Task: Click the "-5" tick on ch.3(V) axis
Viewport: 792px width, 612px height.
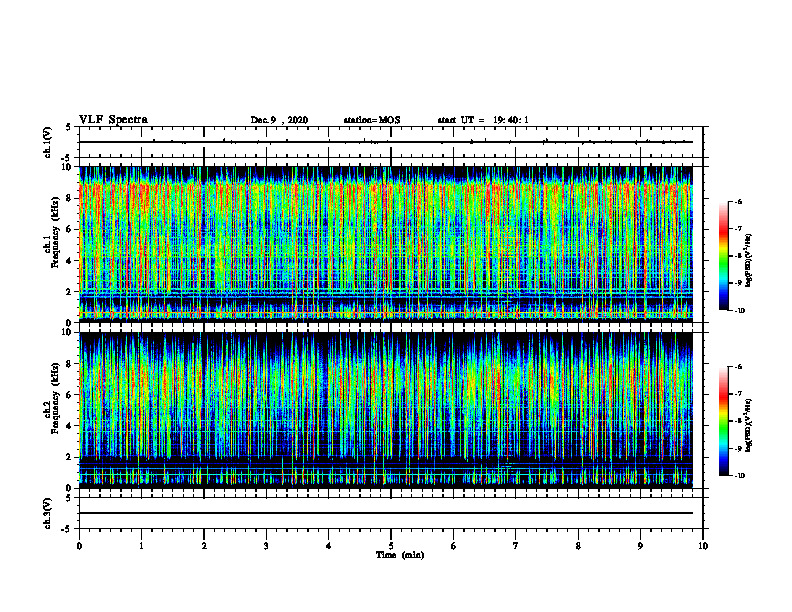Action: [x=67, y=529]
